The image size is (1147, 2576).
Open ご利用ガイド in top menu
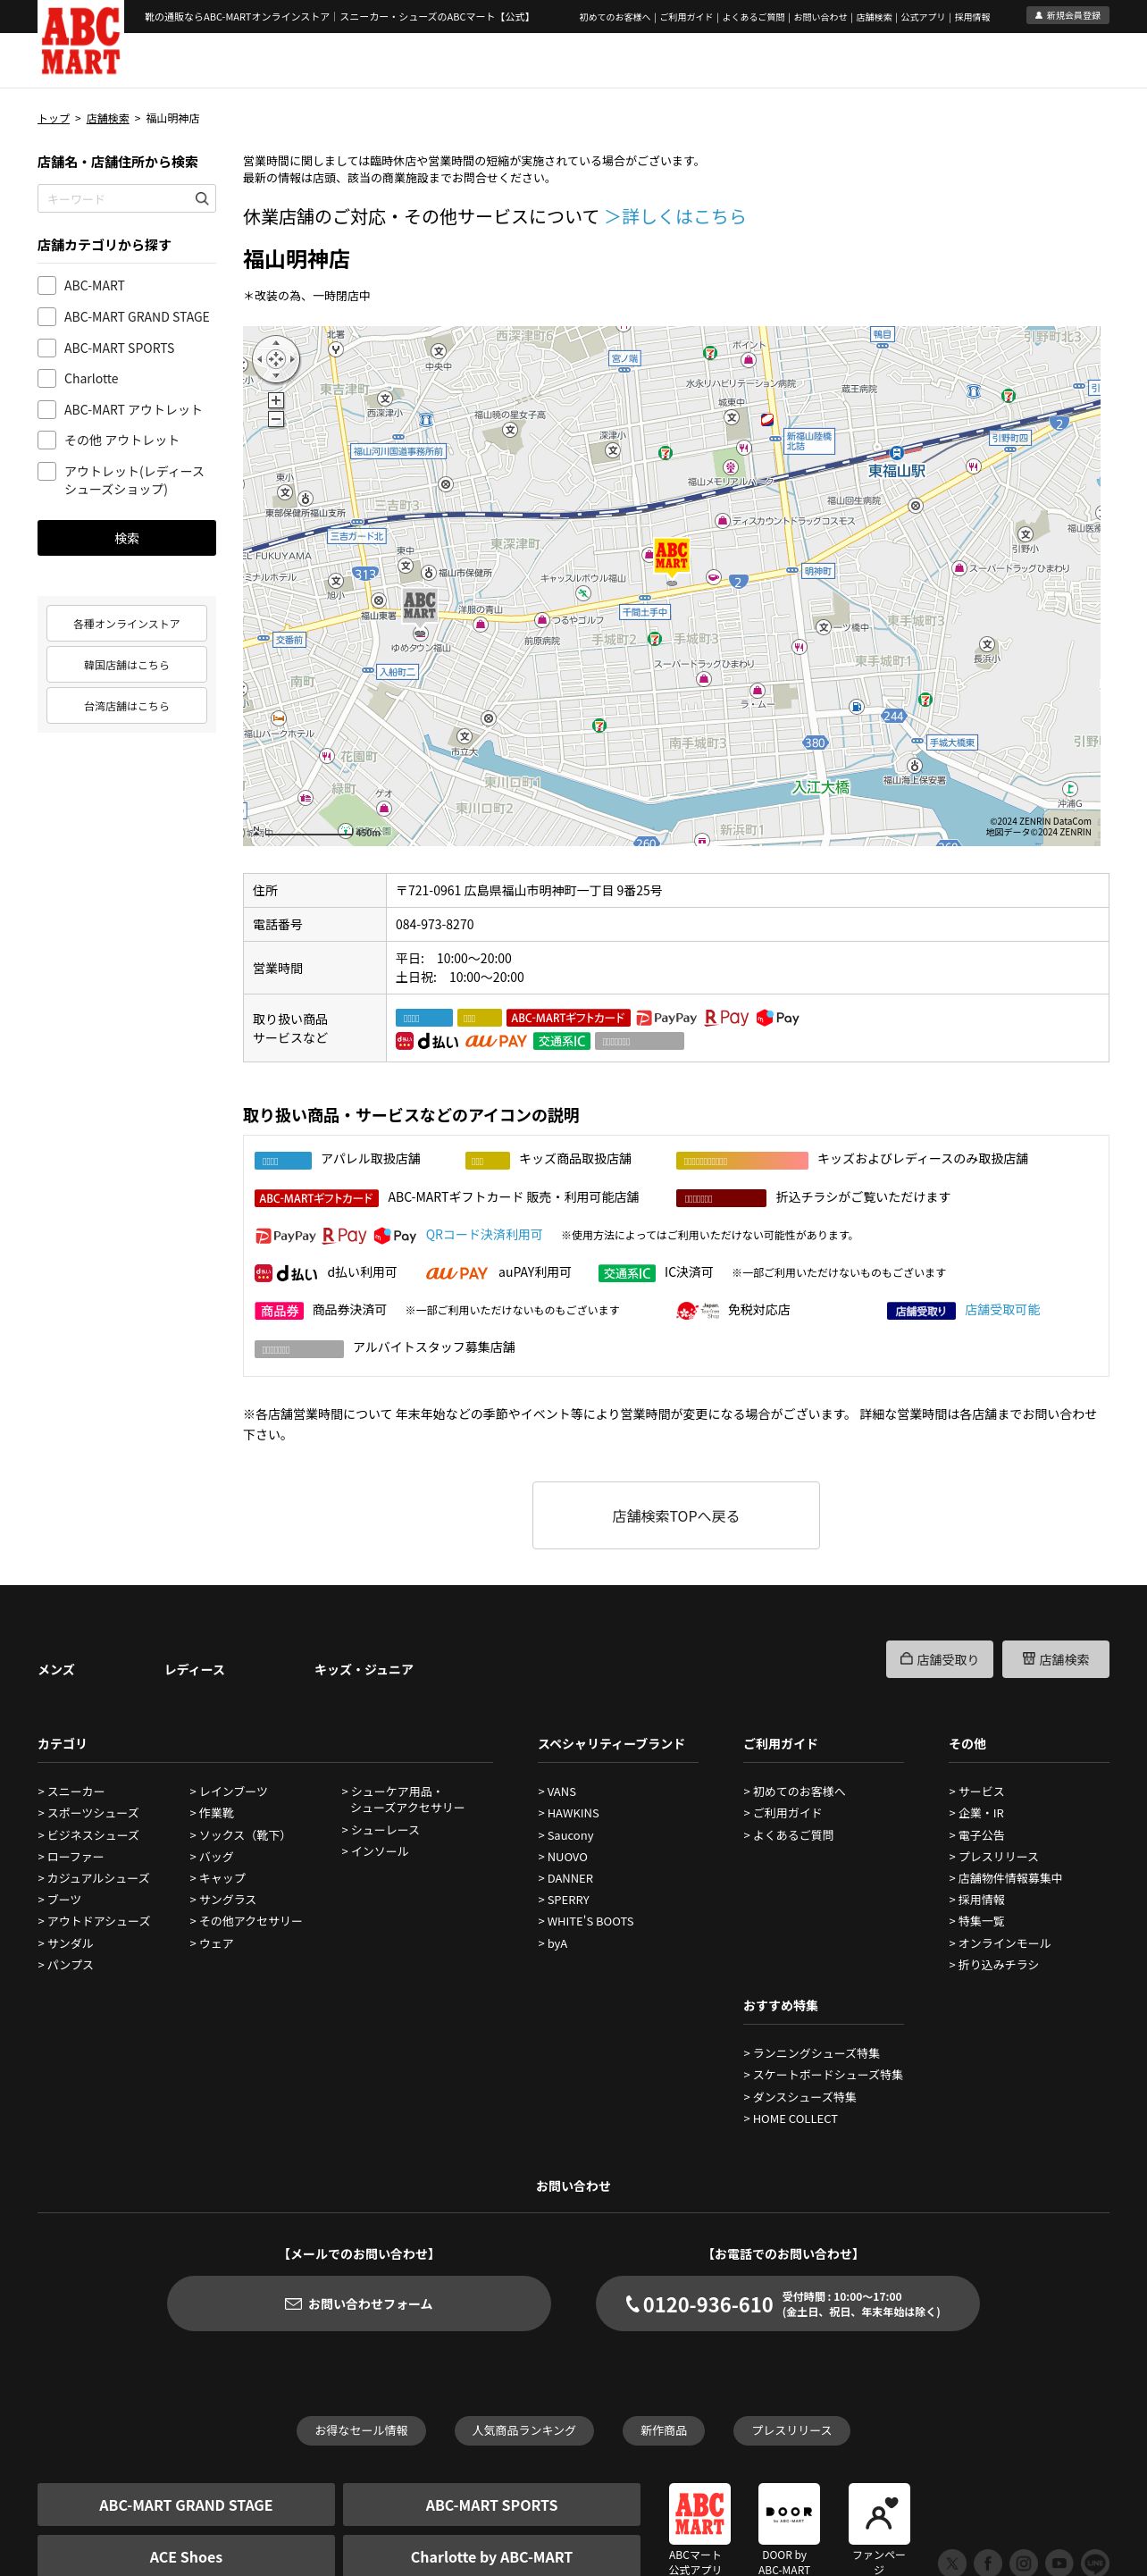point(686,17)
